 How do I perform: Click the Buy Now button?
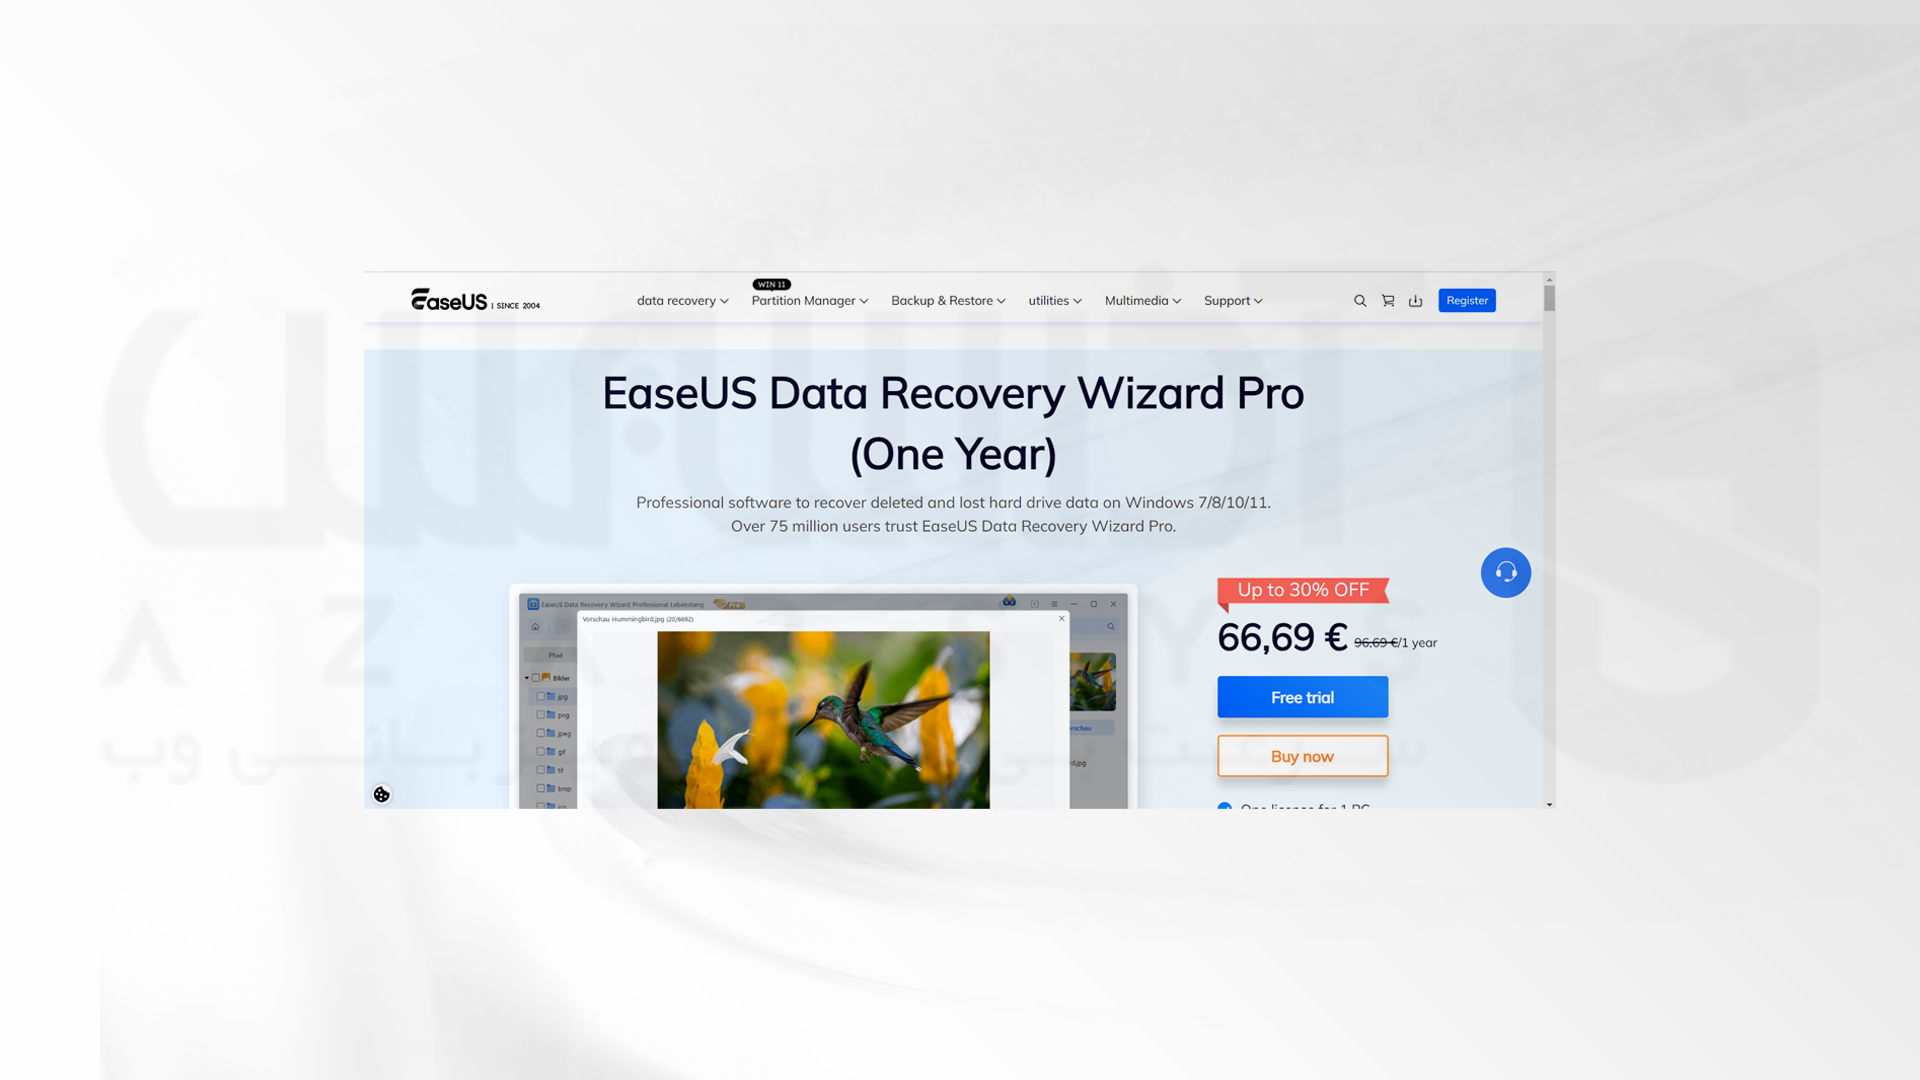coord(1302,754)
